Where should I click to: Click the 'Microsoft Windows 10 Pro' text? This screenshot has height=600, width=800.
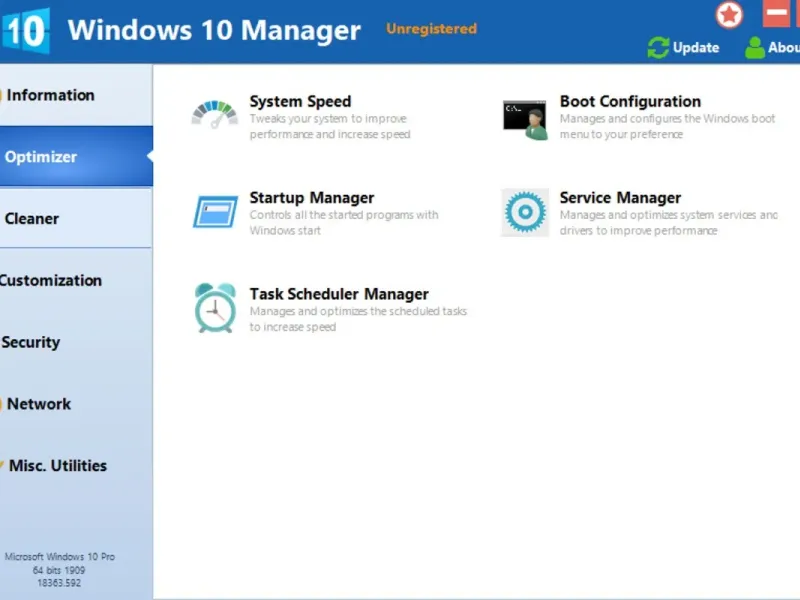click(60, 557)
